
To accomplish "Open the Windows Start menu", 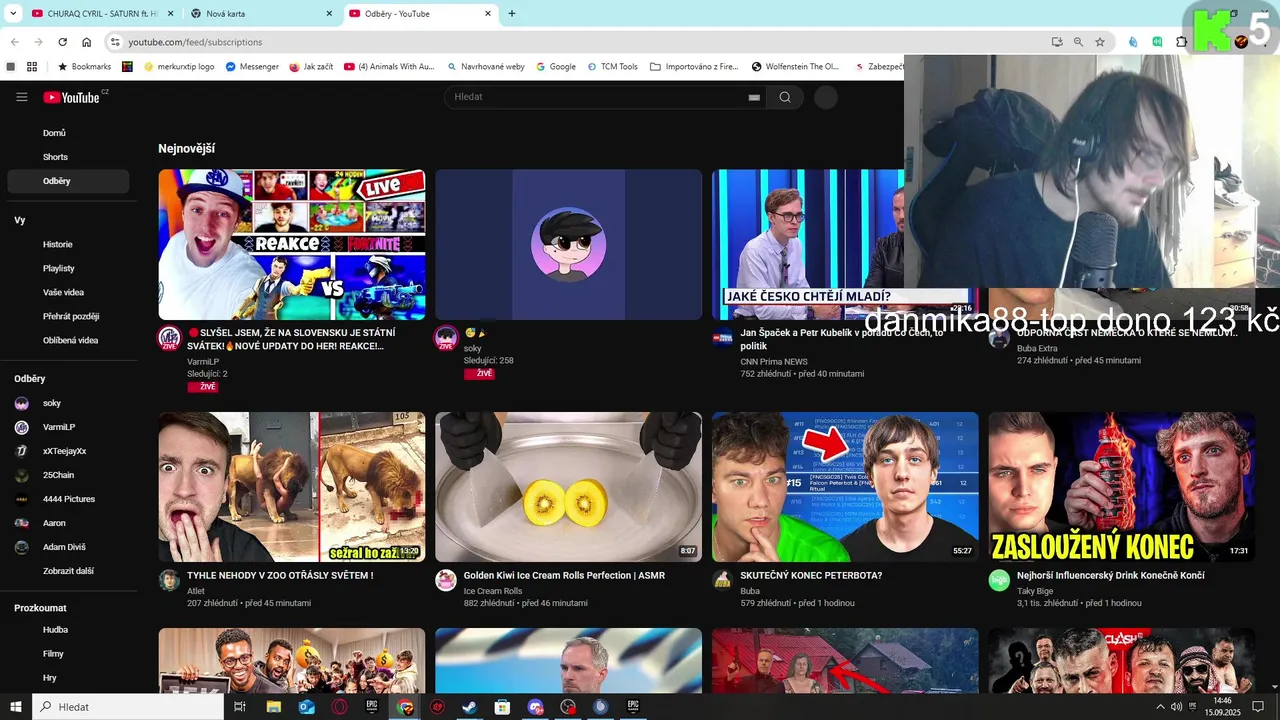I will [16, 706].
